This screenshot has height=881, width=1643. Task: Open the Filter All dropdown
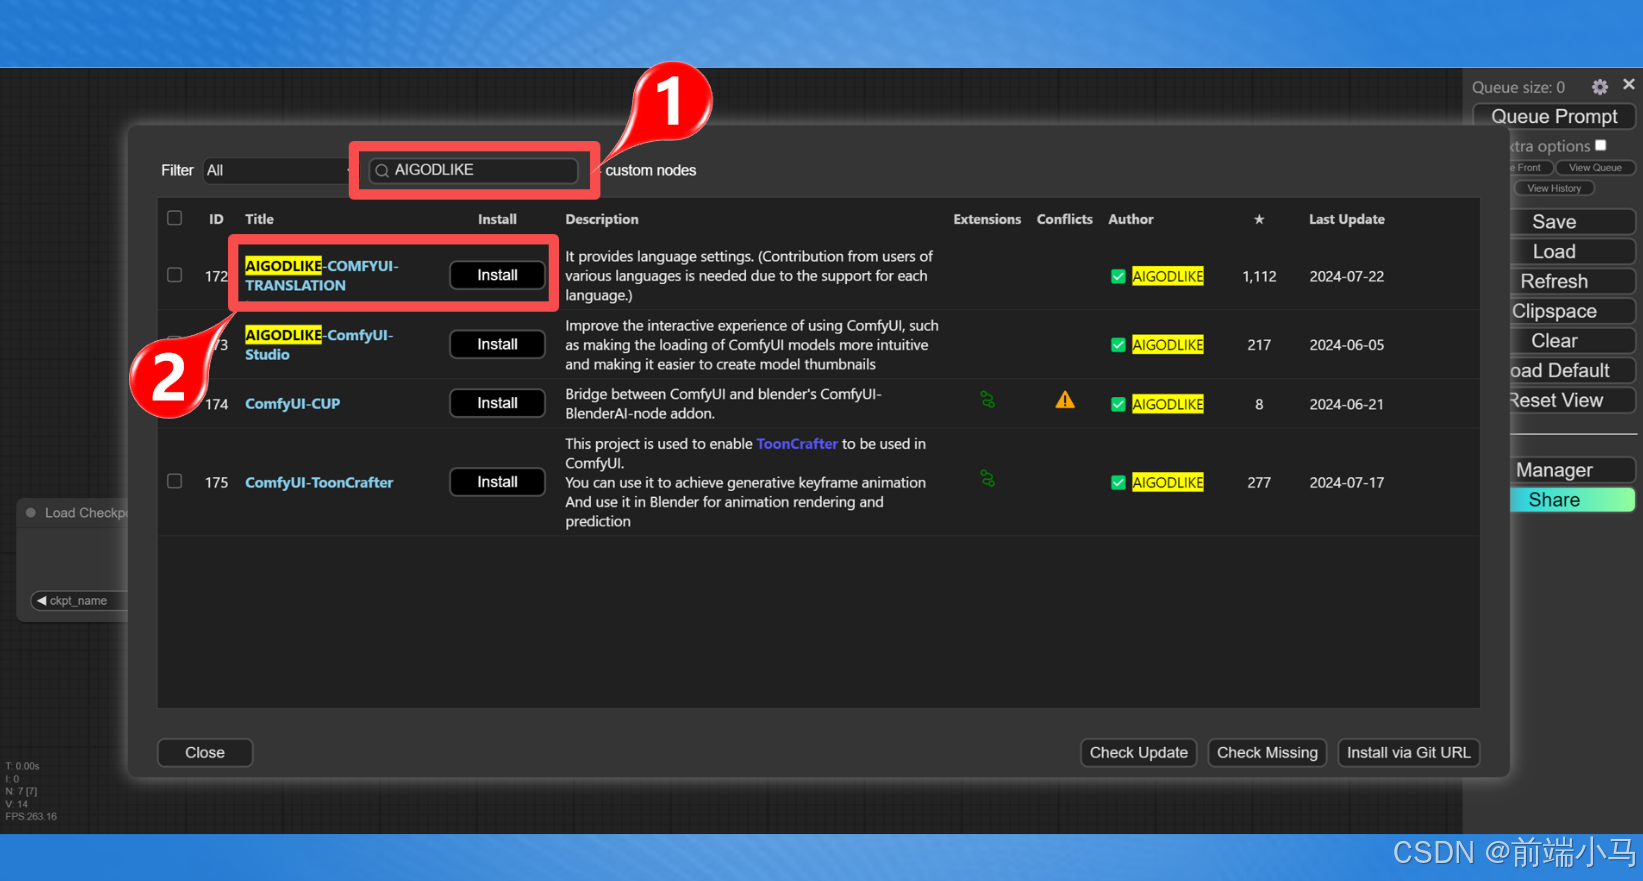276,171
